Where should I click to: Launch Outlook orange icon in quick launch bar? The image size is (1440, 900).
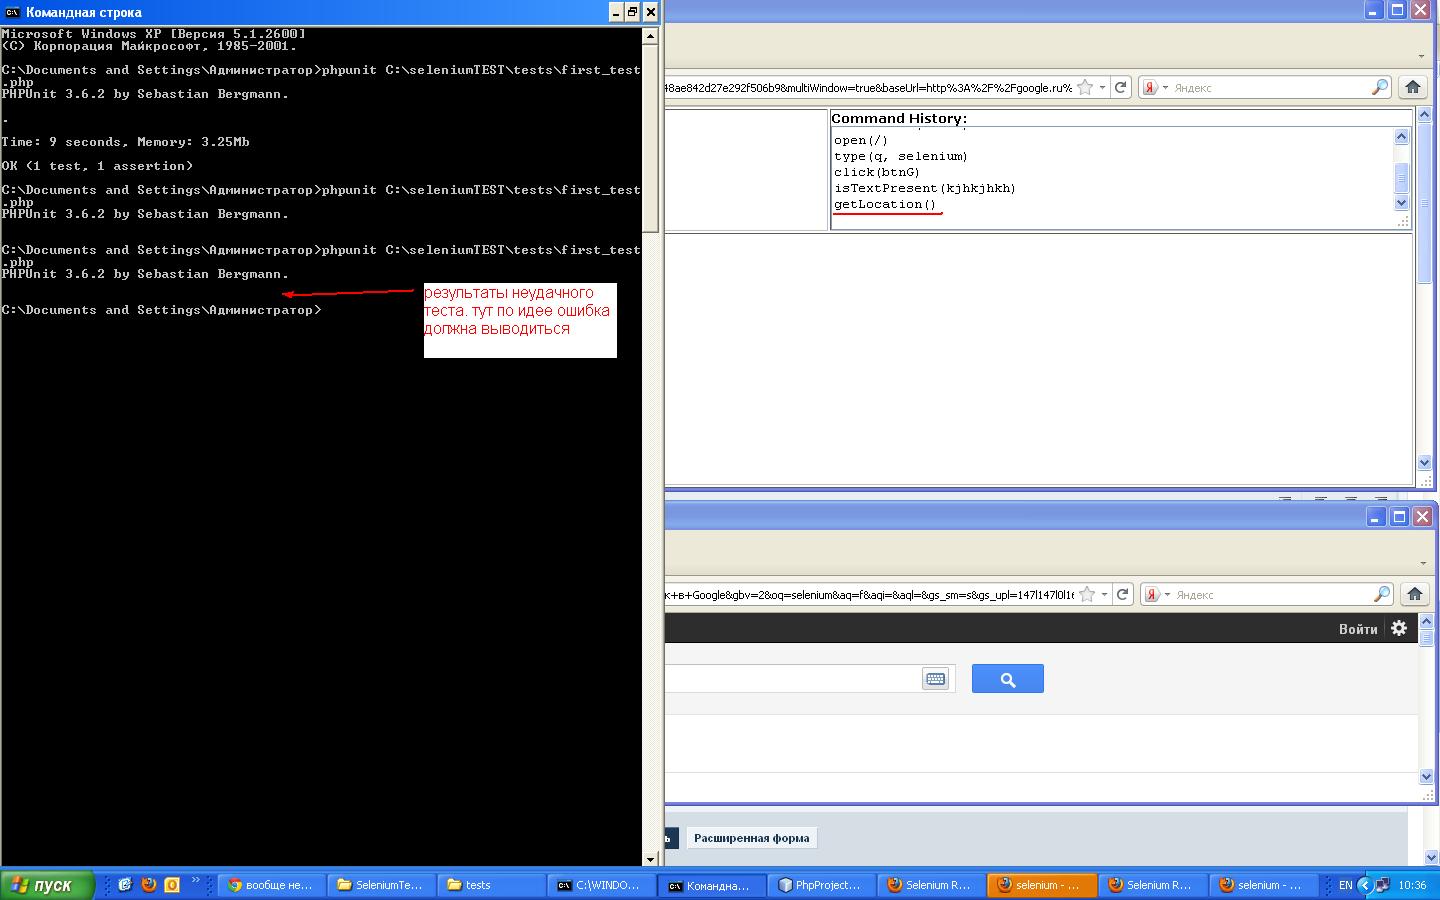pyautogui.click(x=172, y=885)
